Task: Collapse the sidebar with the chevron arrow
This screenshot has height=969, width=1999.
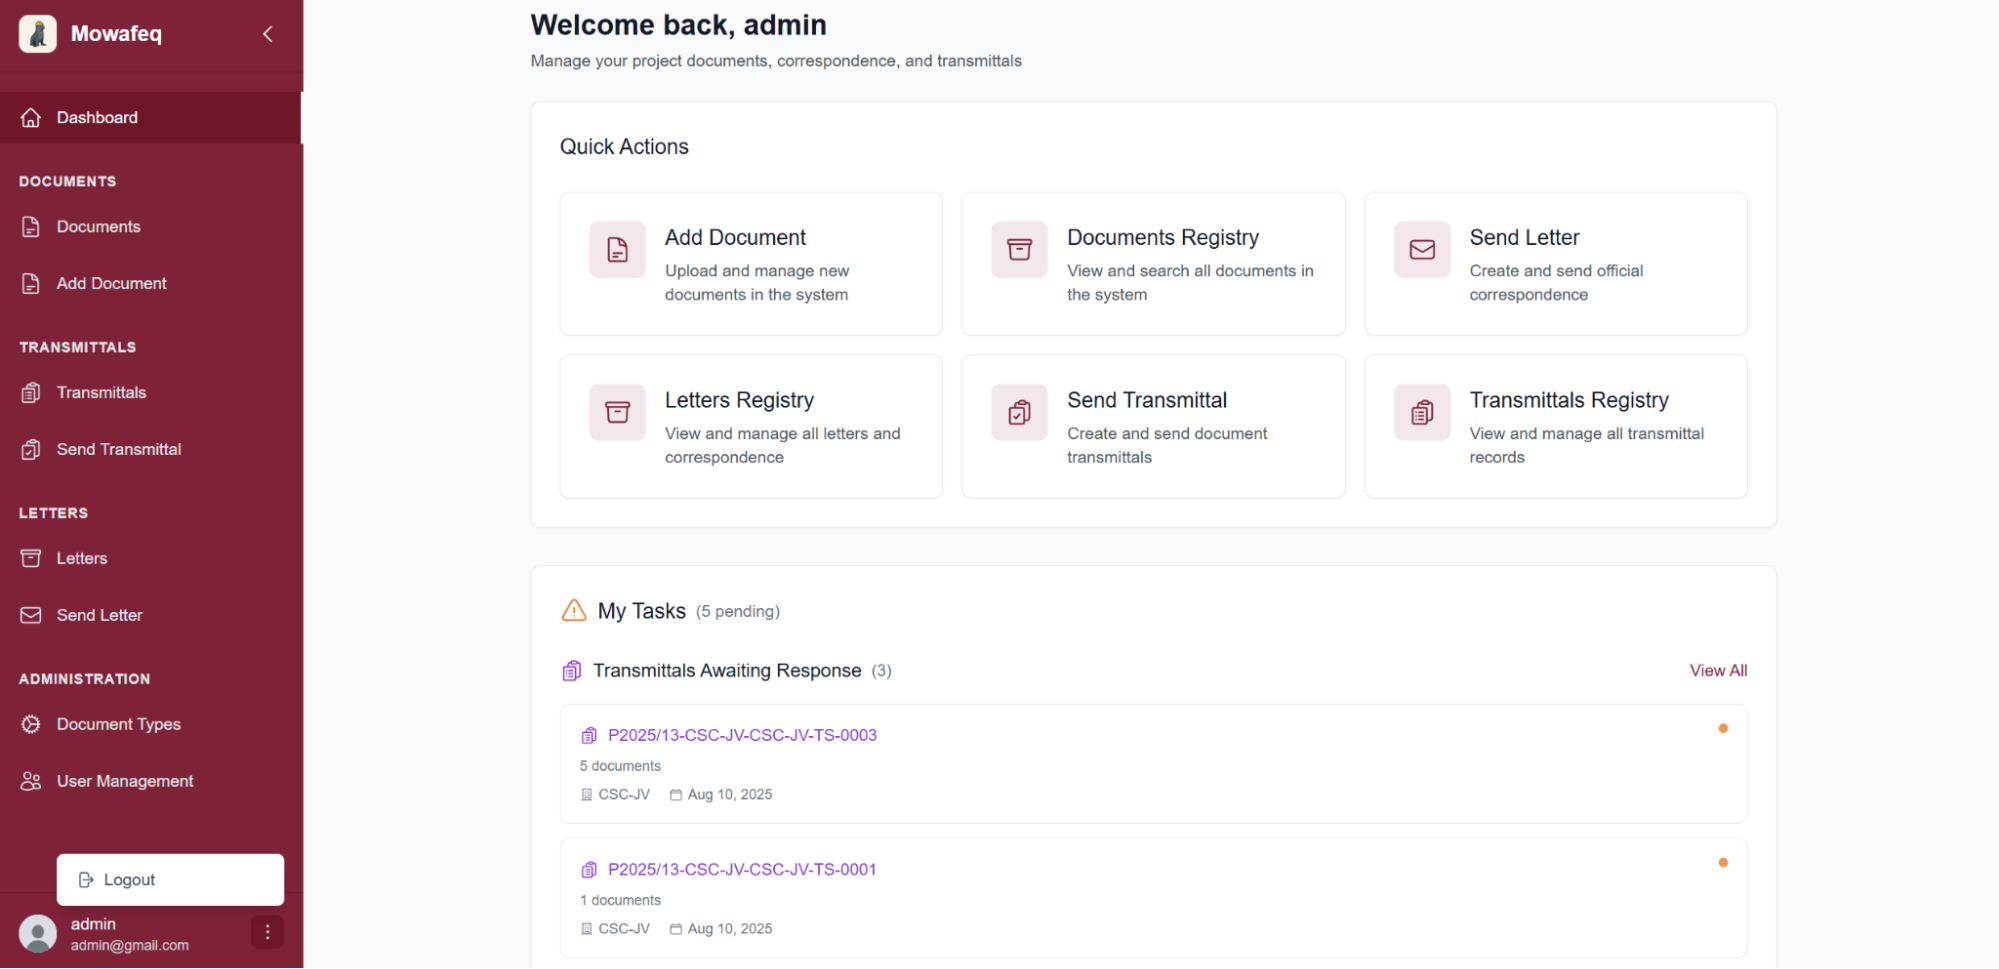Action: (267, 34)
